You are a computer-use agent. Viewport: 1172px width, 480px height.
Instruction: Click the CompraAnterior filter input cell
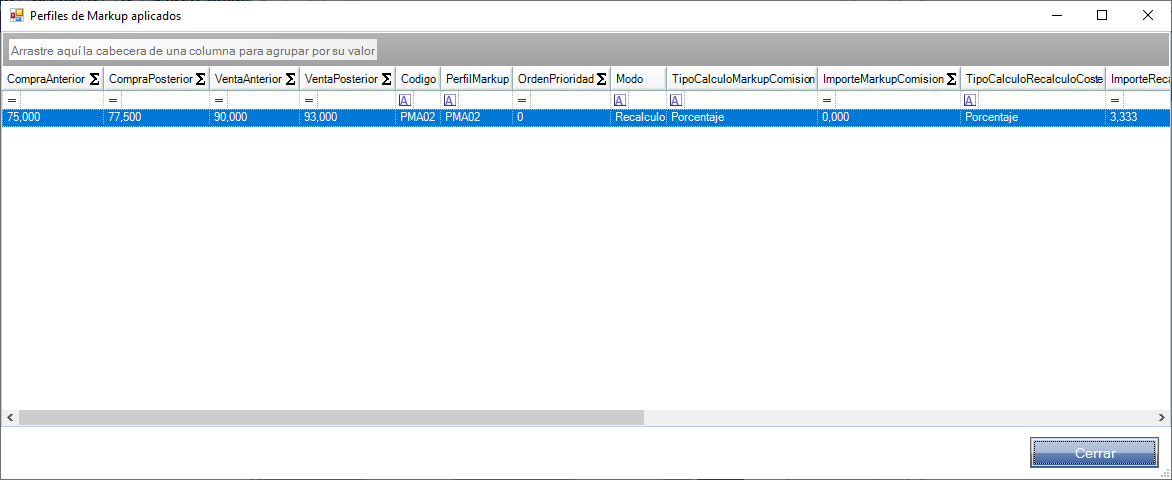pos(61,100)
